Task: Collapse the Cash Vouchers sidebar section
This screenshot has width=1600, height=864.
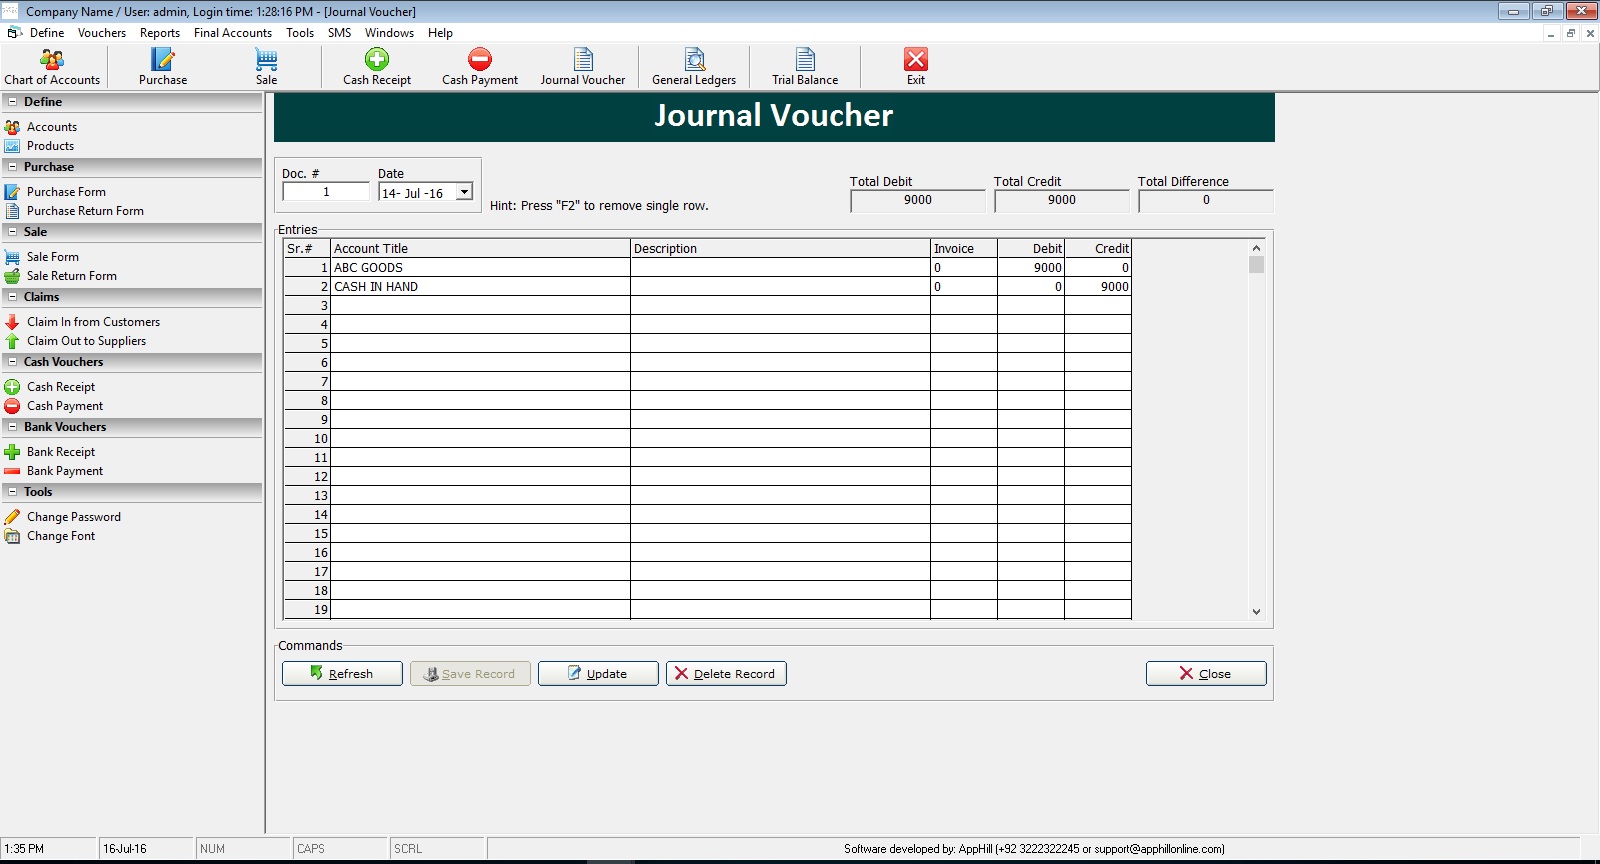Action: (12, 362)
